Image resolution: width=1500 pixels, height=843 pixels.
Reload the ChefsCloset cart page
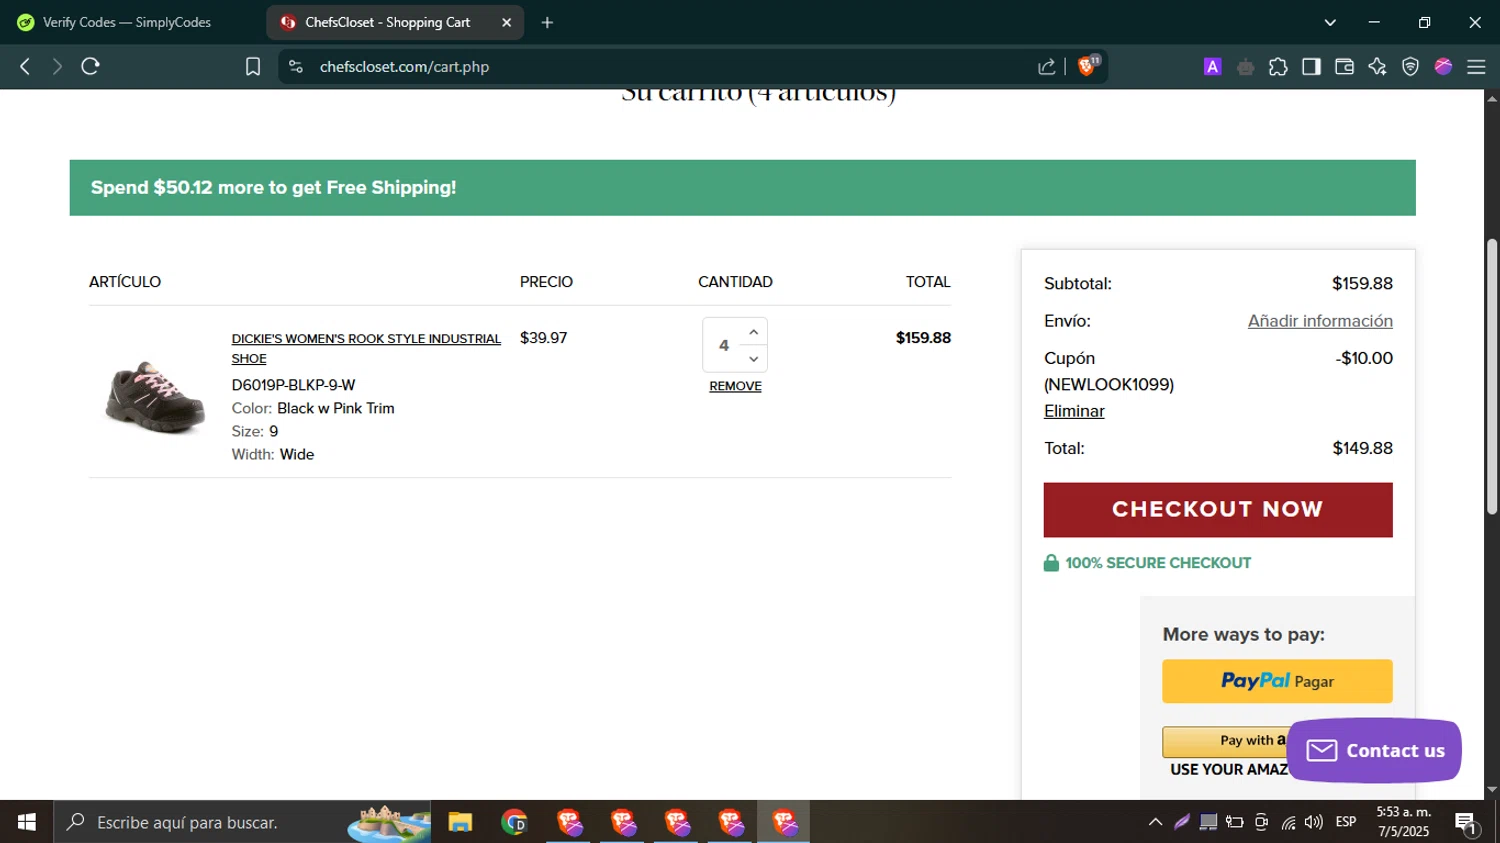pyautogui.click(x=91, y=67)
